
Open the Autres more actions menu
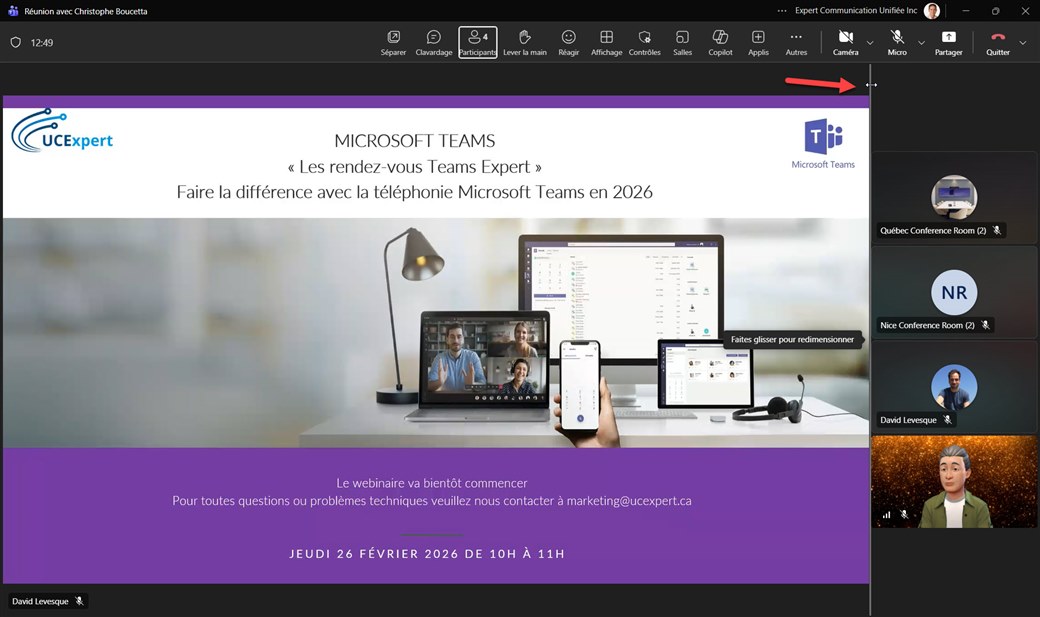(x=796, y=42)
